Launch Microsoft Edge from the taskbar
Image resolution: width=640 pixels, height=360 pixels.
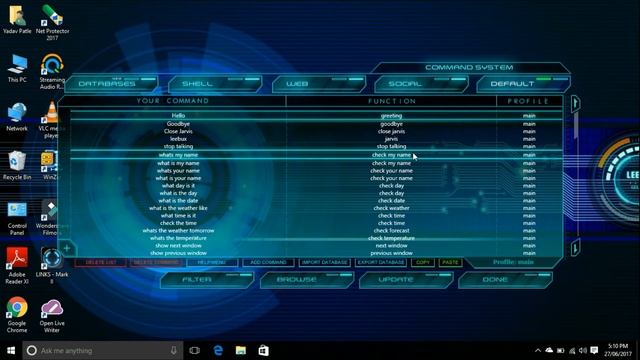point(218,350)
